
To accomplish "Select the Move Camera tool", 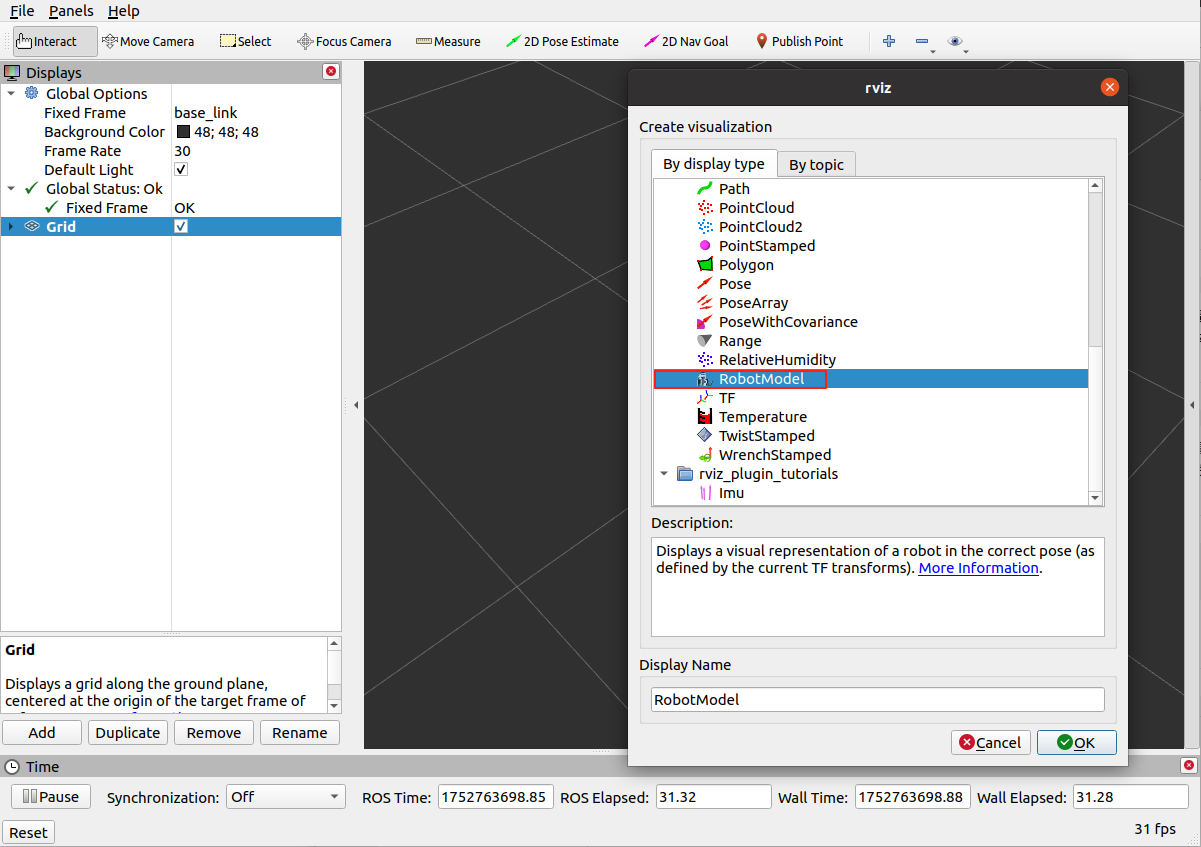I will pyautogui.click(x=148, y=41).
